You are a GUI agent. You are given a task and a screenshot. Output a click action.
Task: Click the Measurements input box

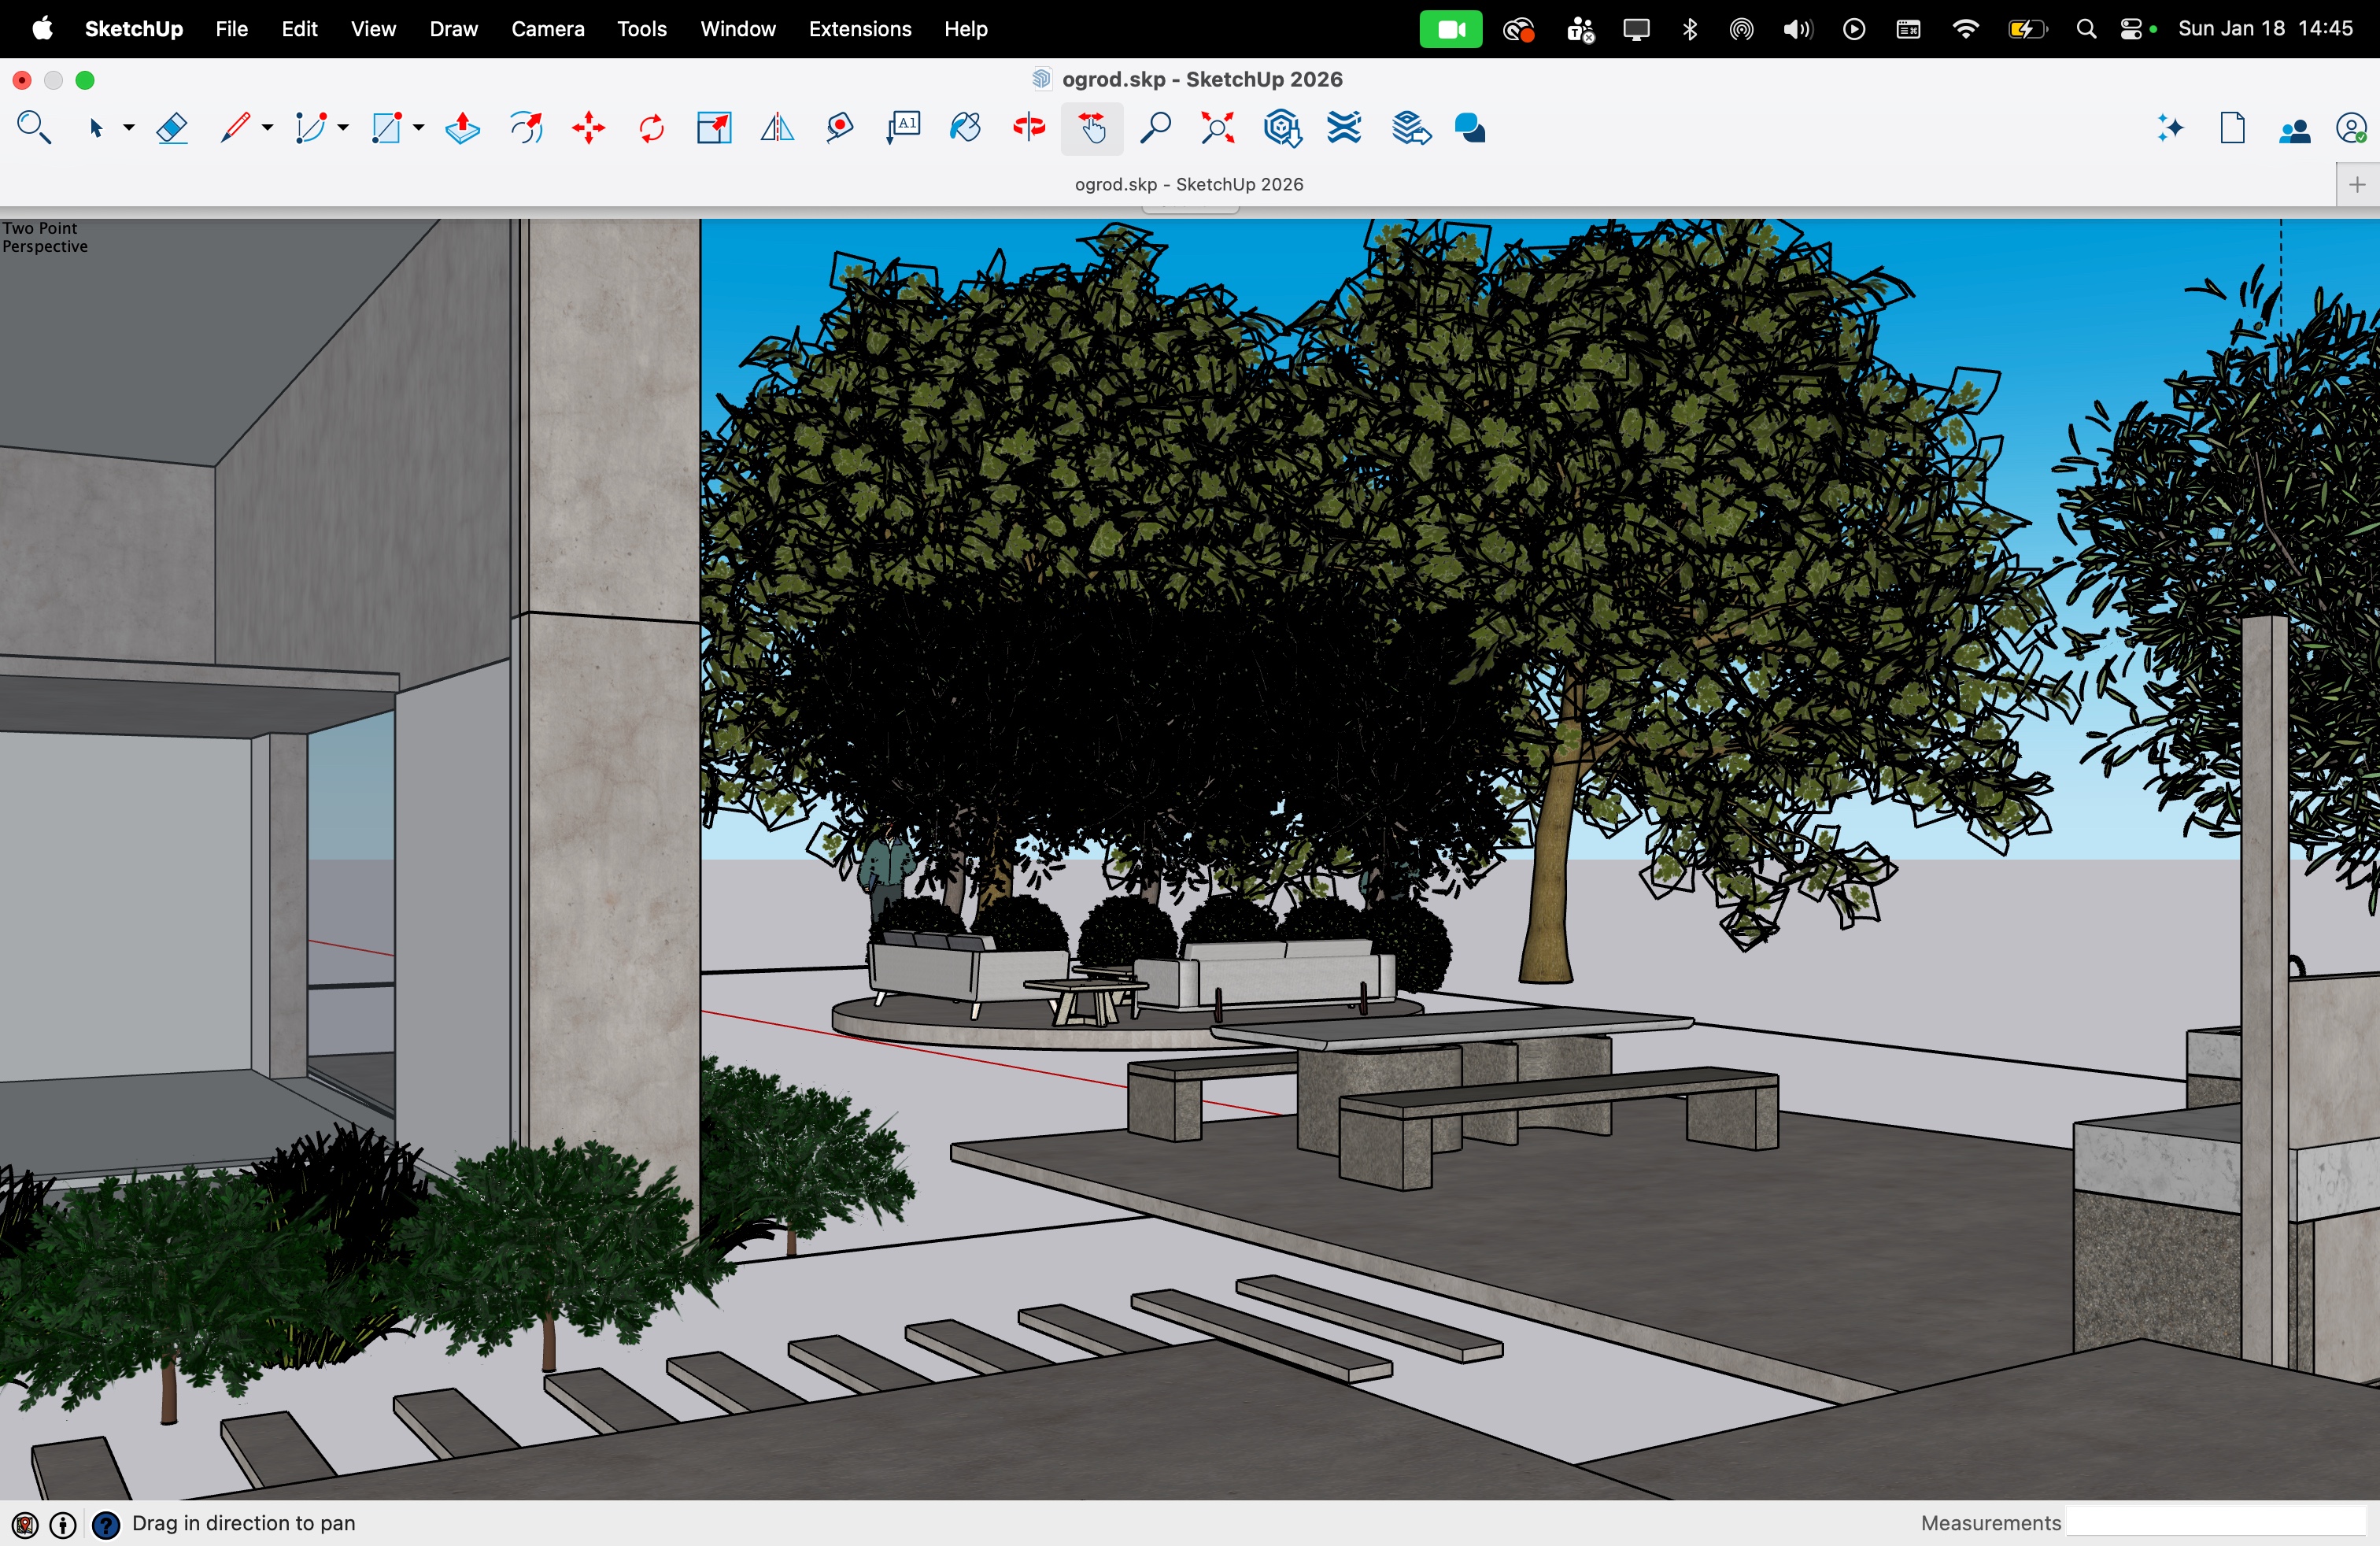coord(2216,1522)
